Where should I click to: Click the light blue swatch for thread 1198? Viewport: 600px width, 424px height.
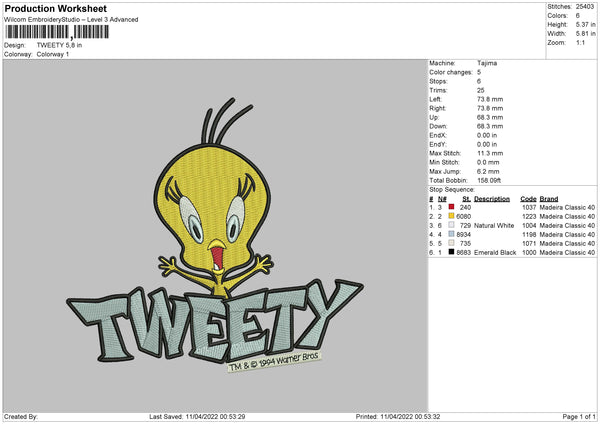(x=451, y=234)
